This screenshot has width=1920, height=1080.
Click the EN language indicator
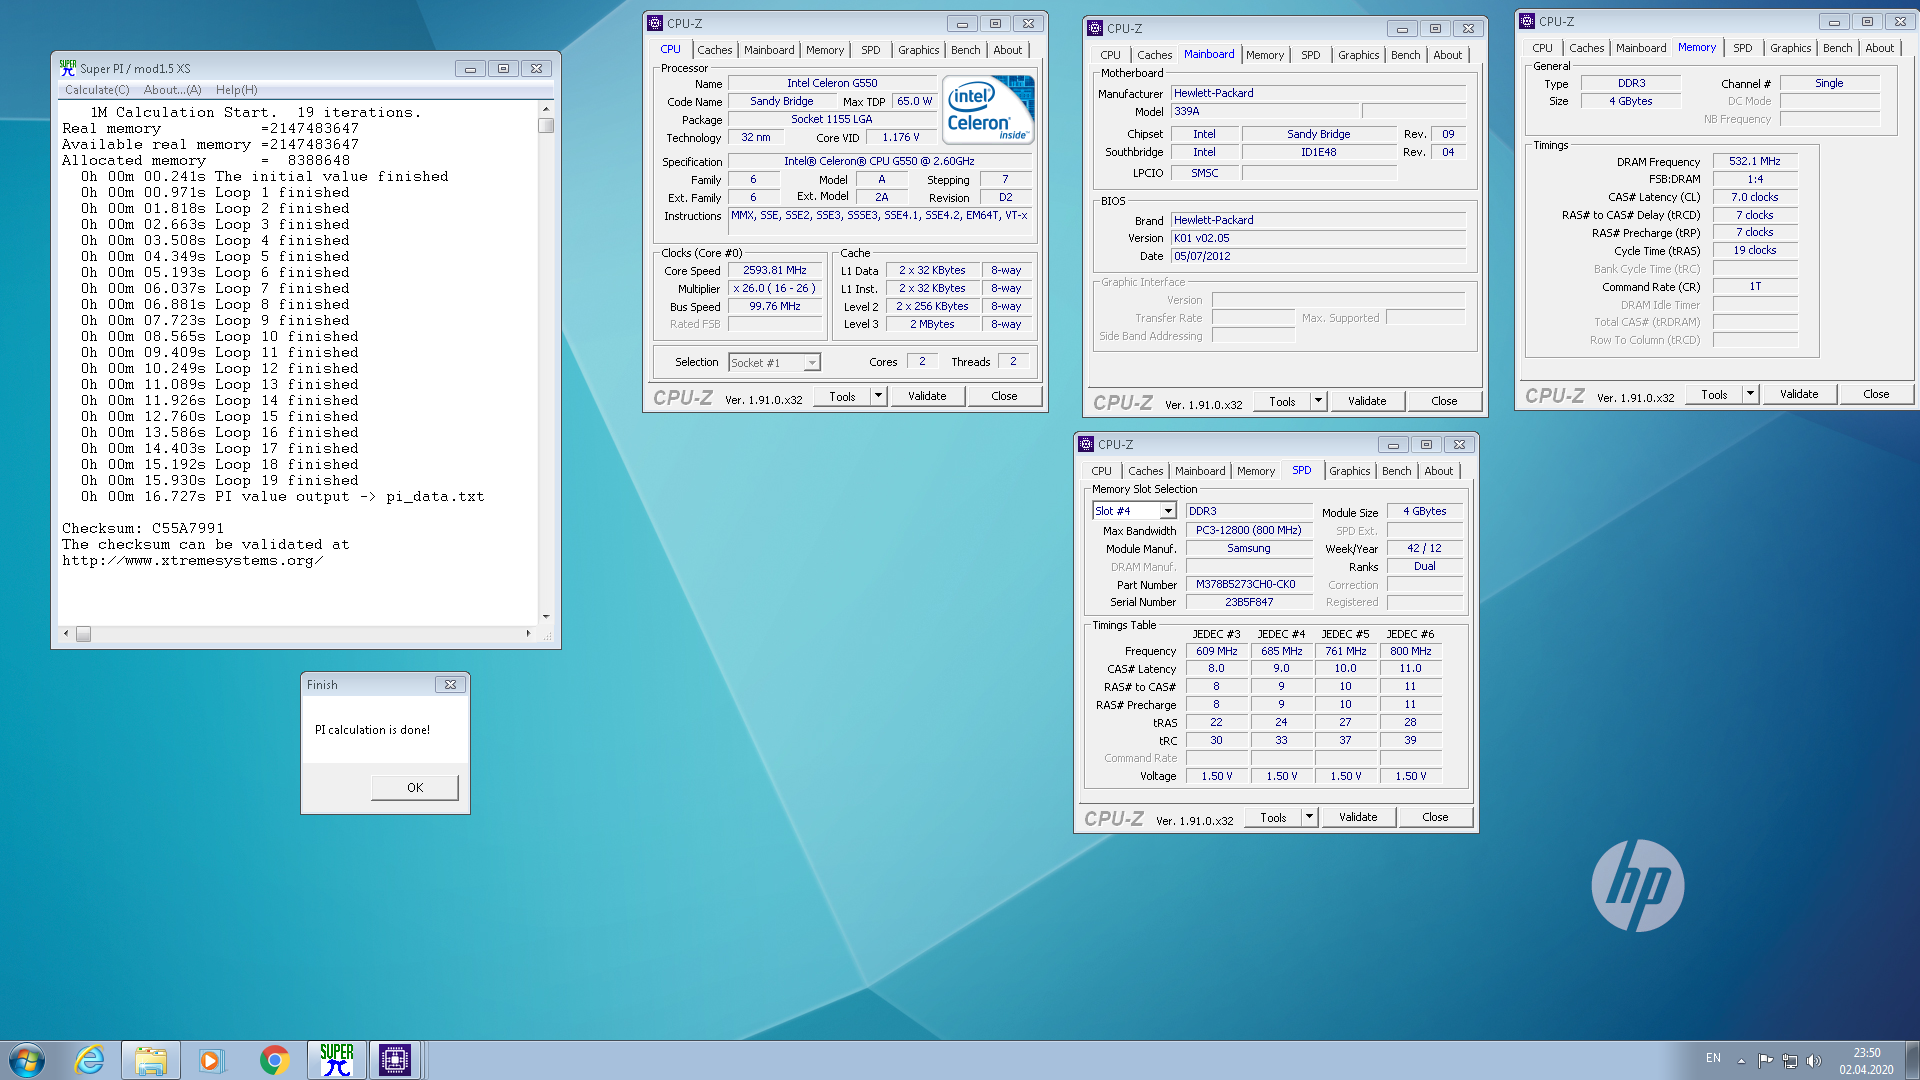tap(1713, 1058)
